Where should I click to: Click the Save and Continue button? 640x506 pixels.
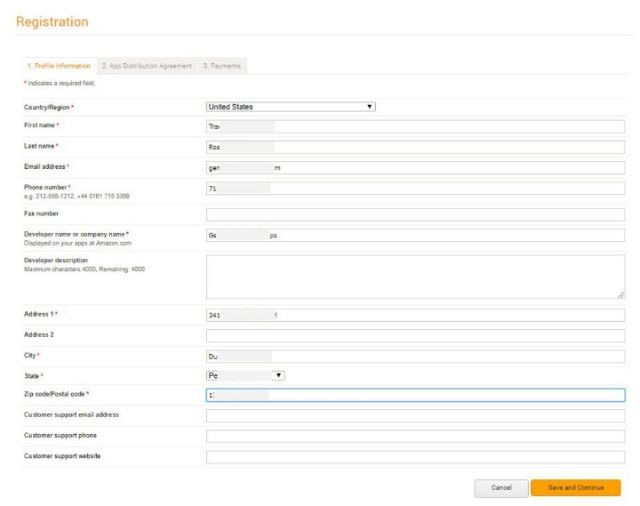[576, 487]
